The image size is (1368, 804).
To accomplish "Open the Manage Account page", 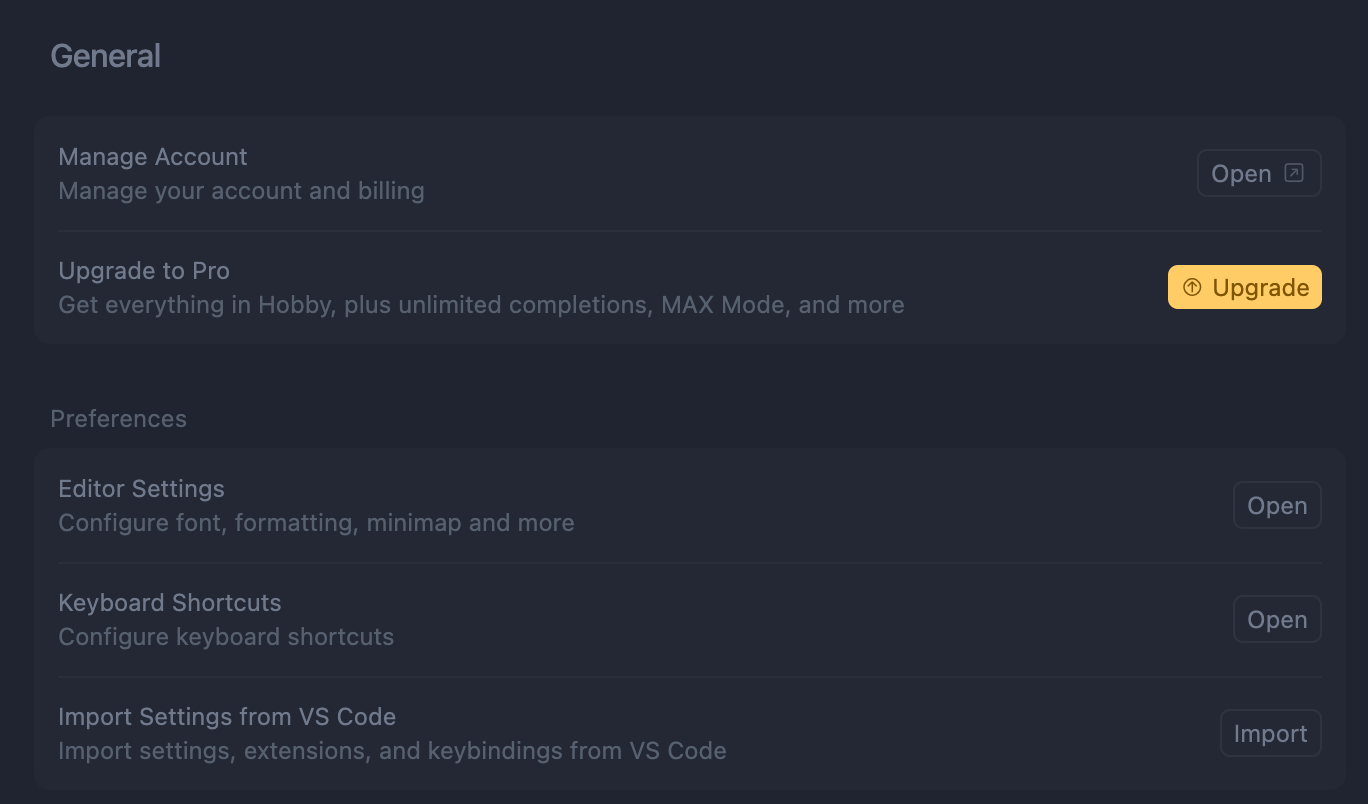I will pyautogui.click(x=1259, y=173).
